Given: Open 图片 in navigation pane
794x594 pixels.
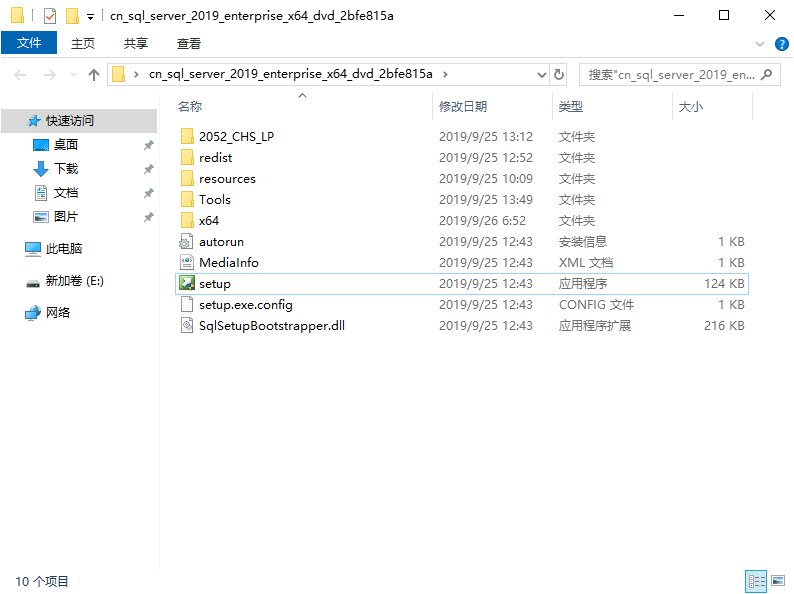Looking at the screenshot, I should 66,217.
